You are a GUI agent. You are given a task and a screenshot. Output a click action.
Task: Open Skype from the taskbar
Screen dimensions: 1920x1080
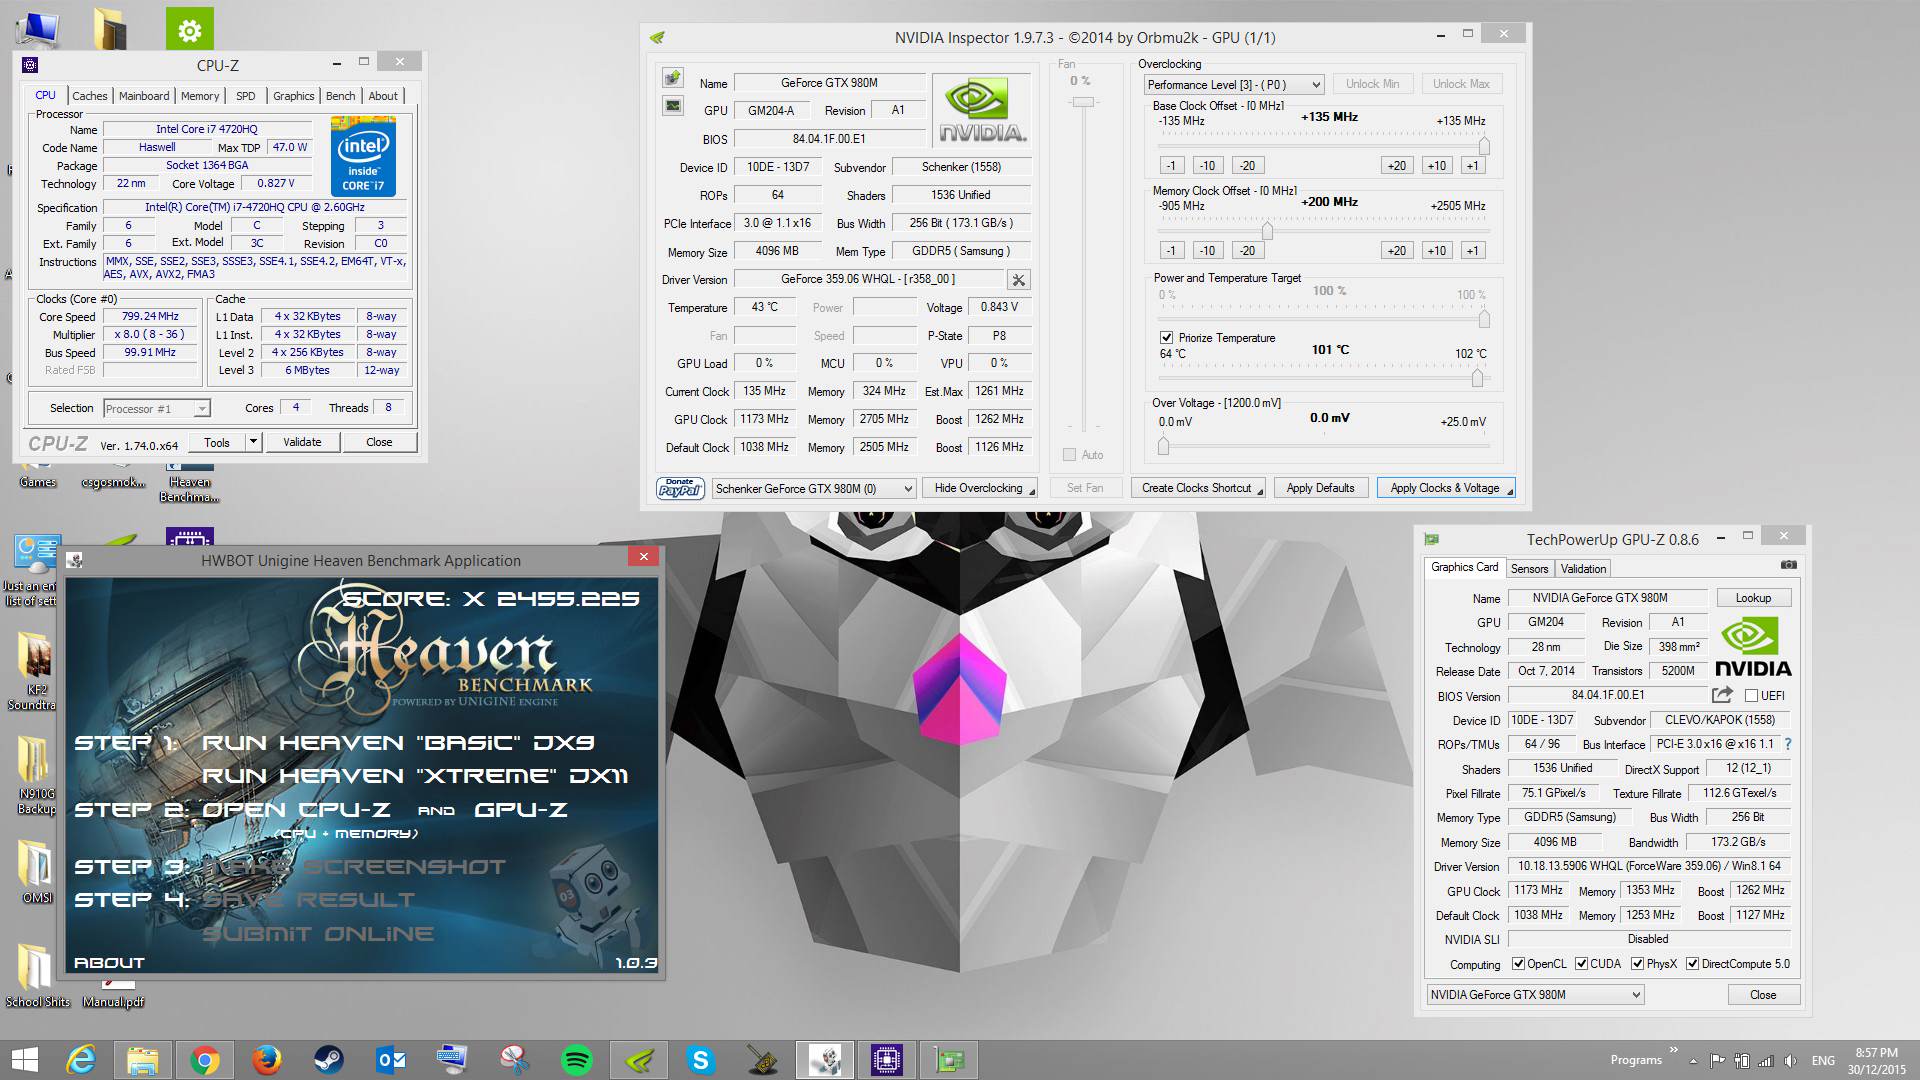(700, 1060)
